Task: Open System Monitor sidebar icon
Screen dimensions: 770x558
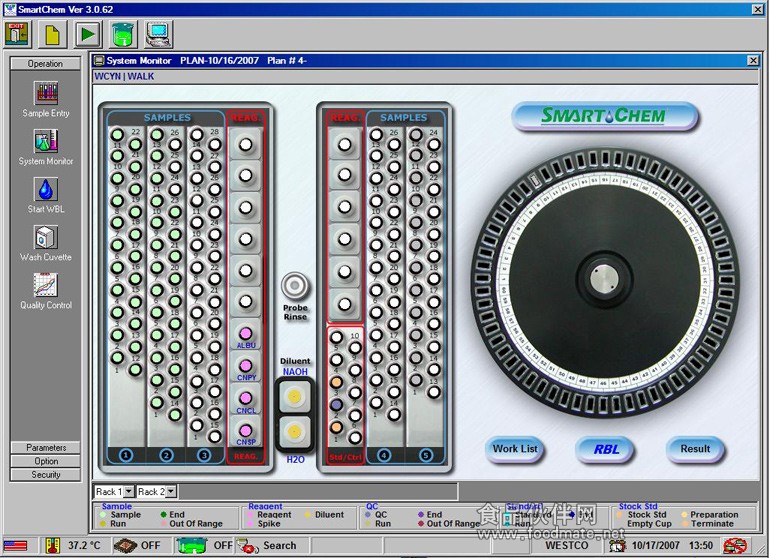Action: coord(46,141)
